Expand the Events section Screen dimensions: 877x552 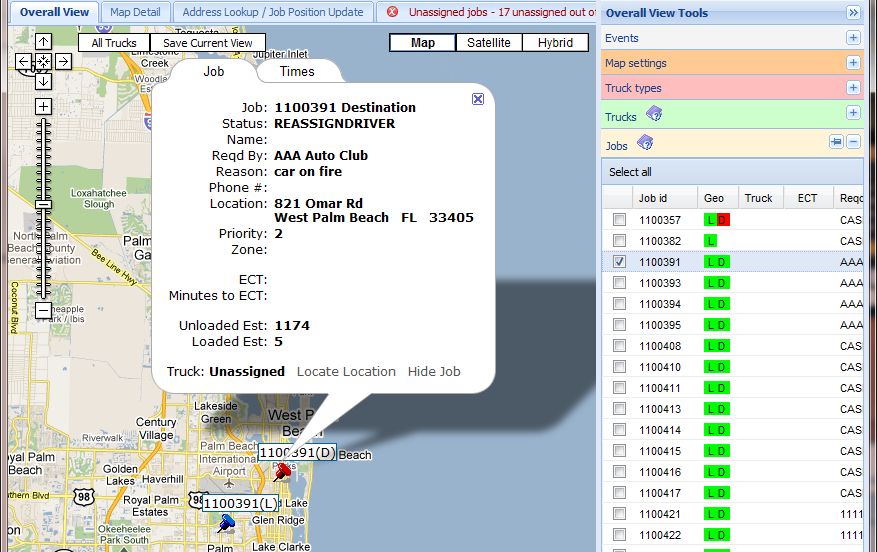coord(853,38)
